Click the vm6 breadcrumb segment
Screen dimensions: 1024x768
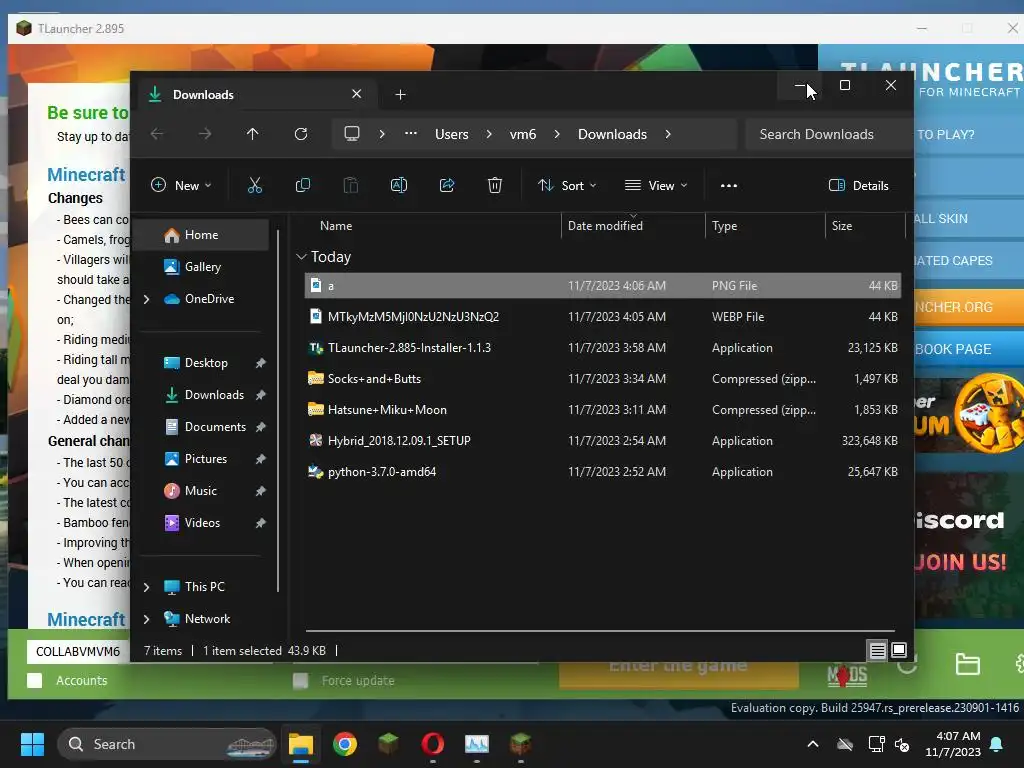click(522, 134)
